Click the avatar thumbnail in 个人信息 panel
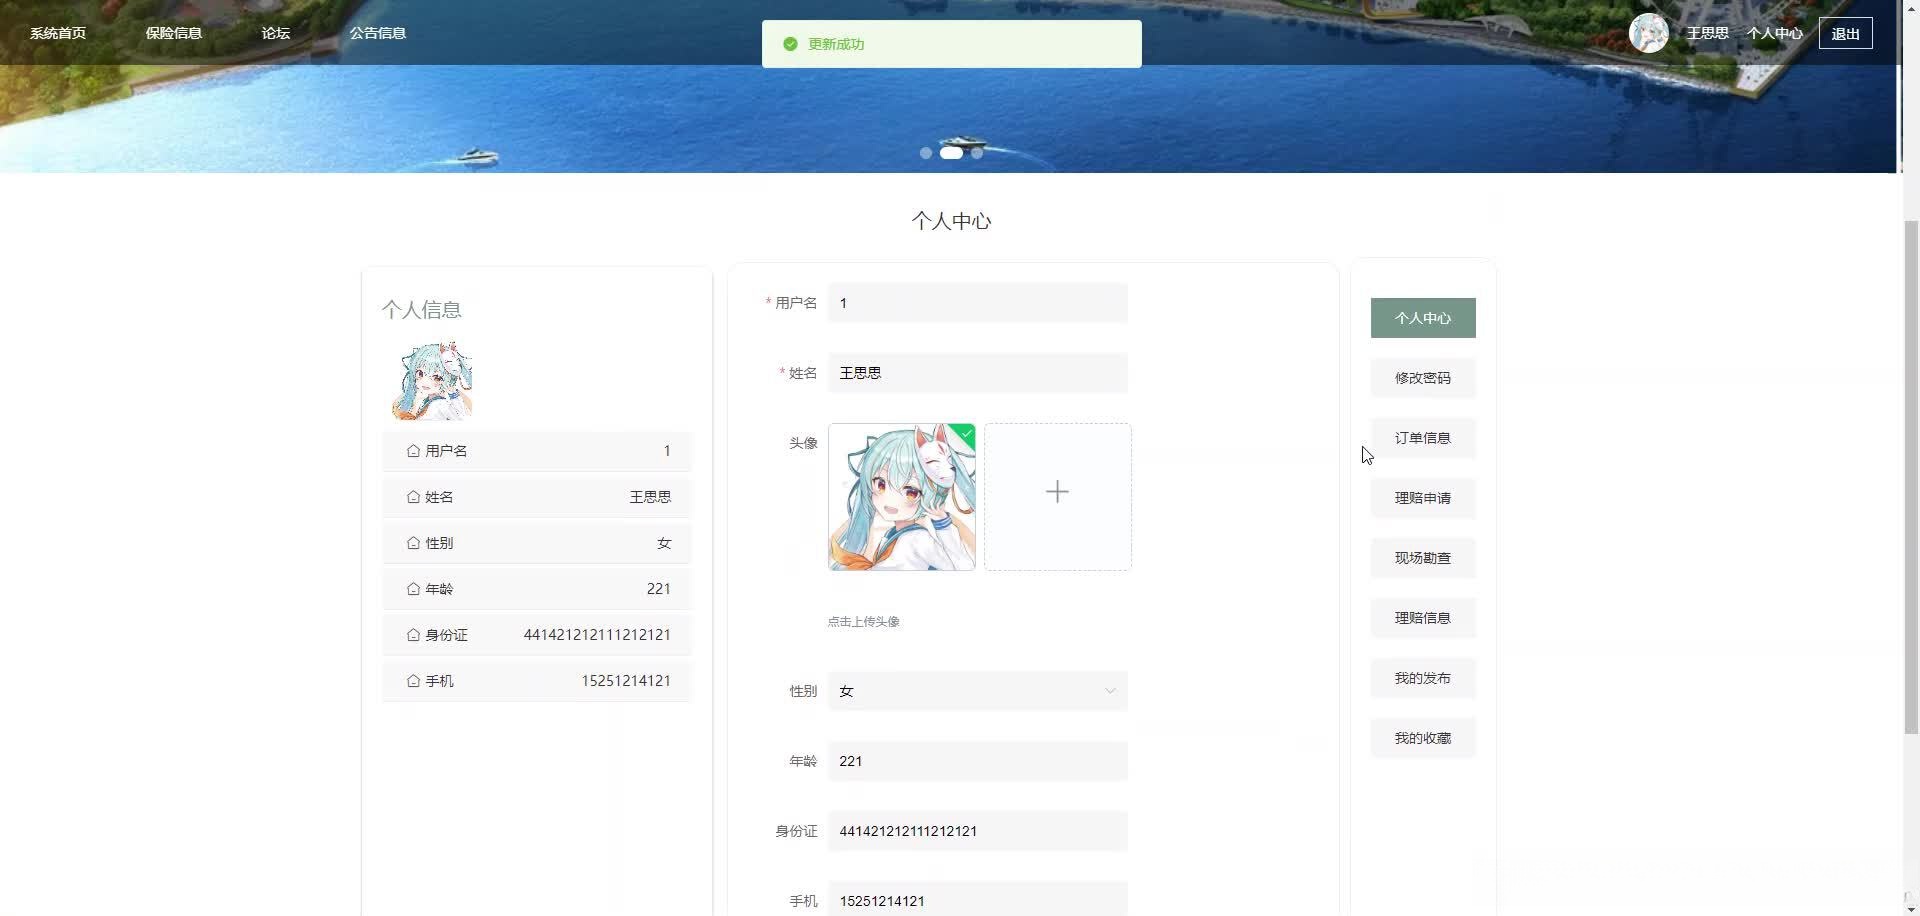 pos(431,379)
